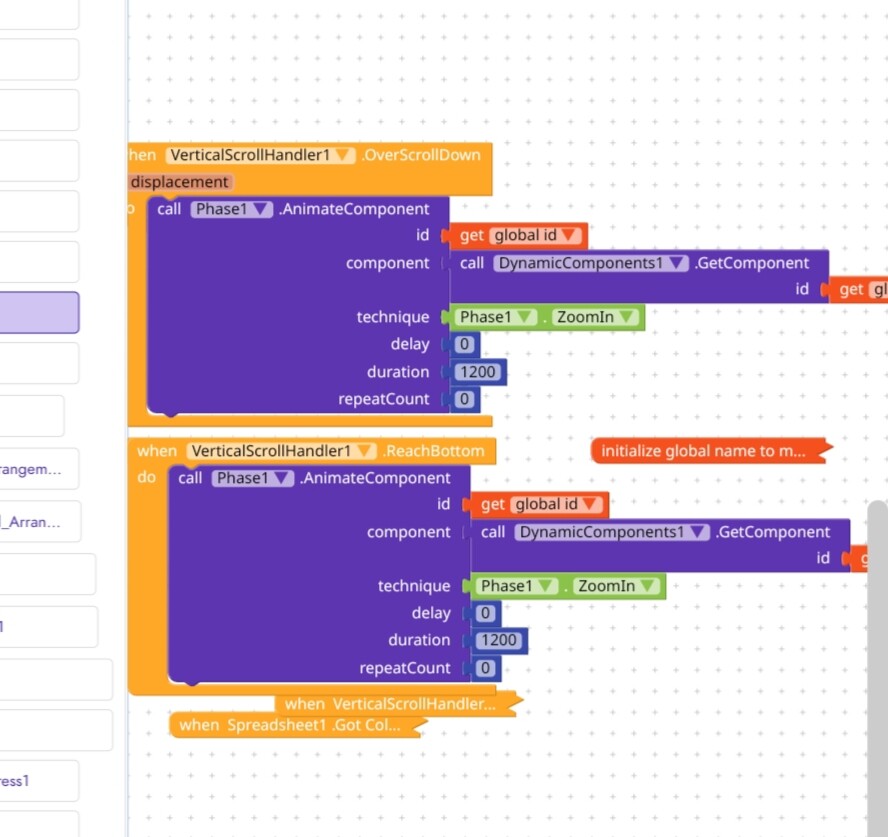Open green Phase1 technique dropdown under OverScrollDown
Screen dimensions: 888x837
tap(496, 317)
